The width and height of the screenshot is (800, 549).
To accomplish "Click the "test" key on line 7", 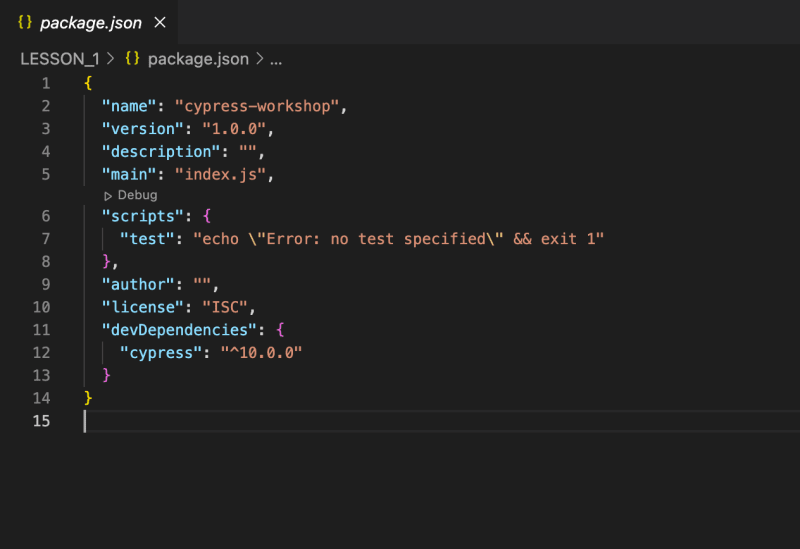I will tap(147, 239).
